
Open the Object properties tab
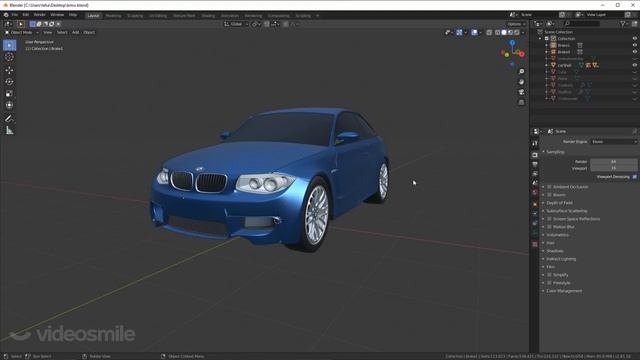(x=535, y=204)
